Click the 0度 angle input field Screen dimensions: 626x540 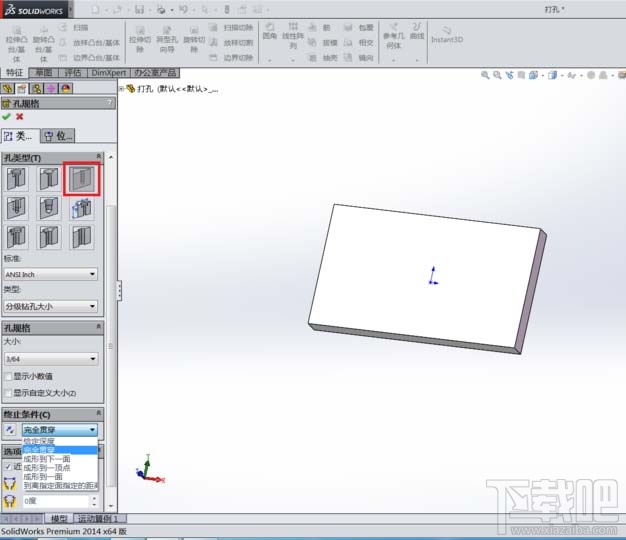point(55,501)
